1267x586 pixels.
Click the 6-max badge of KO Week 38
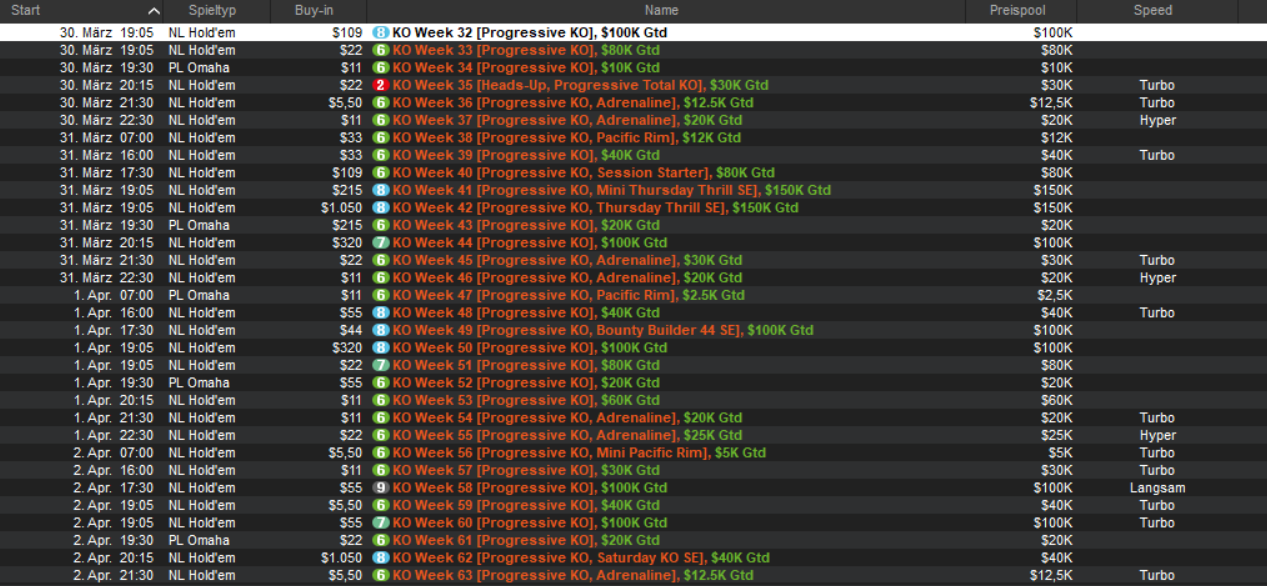click(380, 138)
